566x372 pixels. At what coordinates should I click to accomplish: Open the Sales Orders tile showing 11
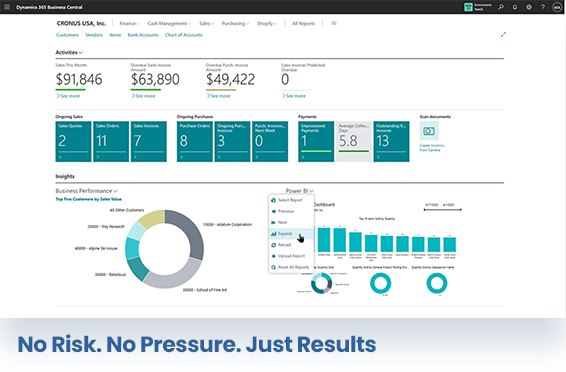tap(111, 141)
